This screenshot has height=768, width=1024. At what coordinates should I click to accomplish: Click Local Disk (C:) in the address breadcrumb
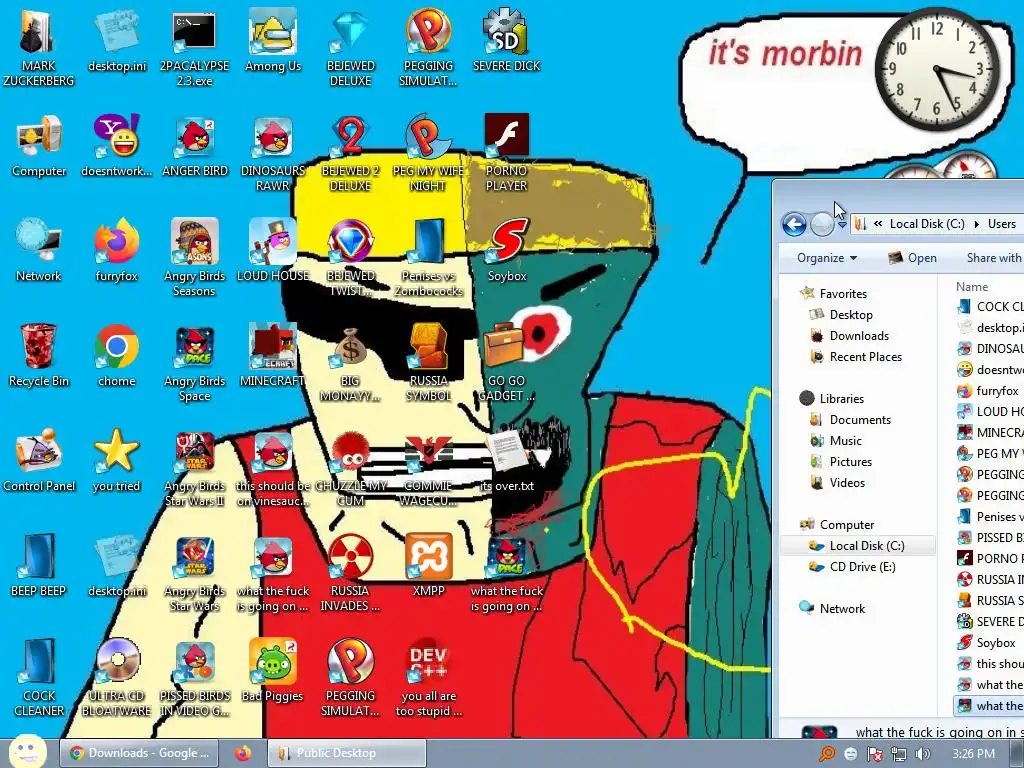click(x=927, y=224)
